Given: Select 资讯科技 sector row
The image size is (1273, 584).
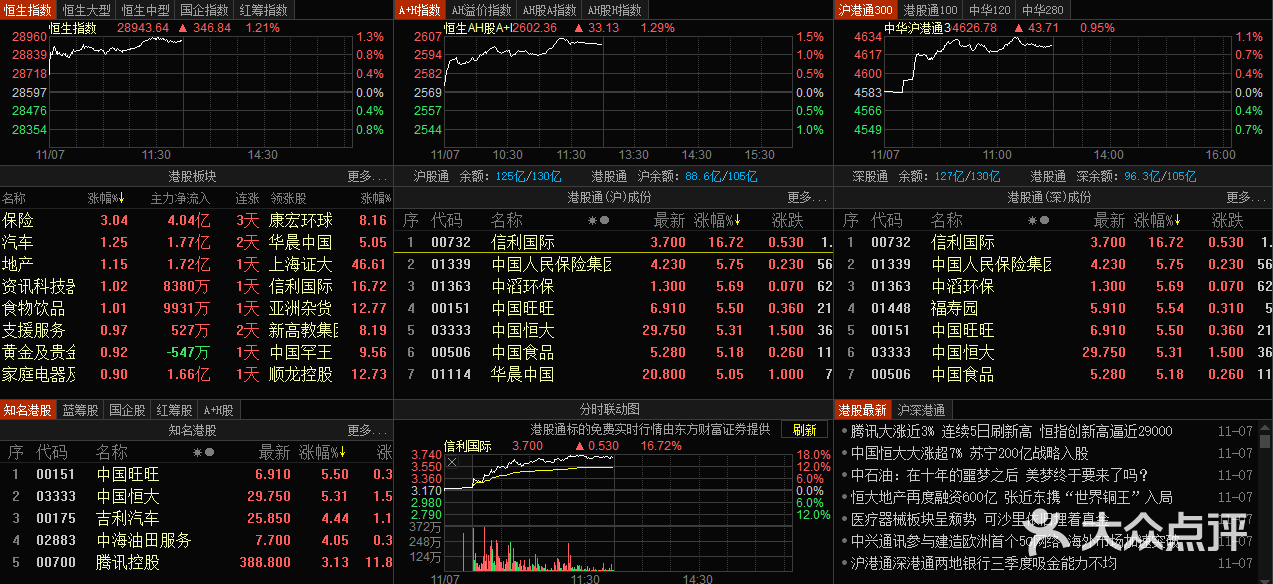Looking at the screenshot, I should 196,286.
